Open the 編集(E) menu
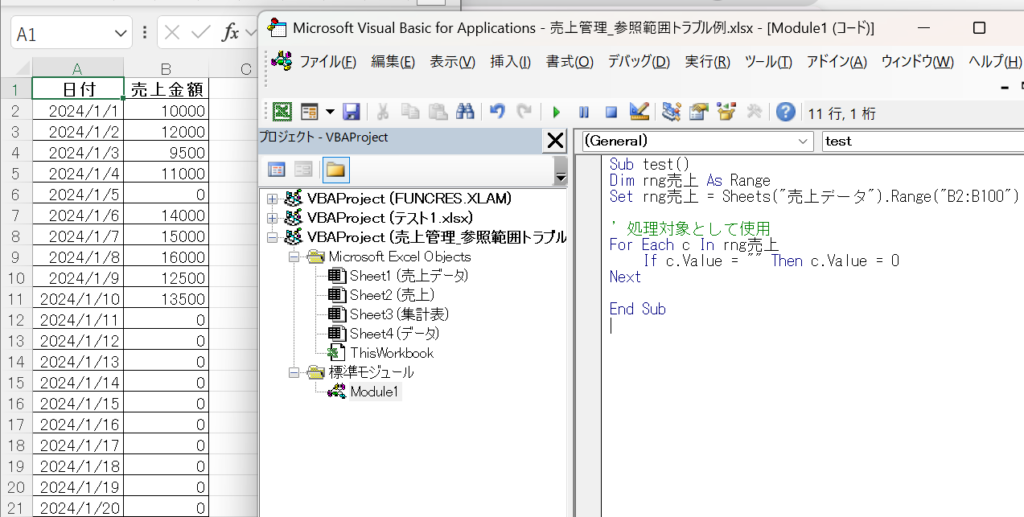This screenshot has height=517, width=1024. tap(392, 62)
